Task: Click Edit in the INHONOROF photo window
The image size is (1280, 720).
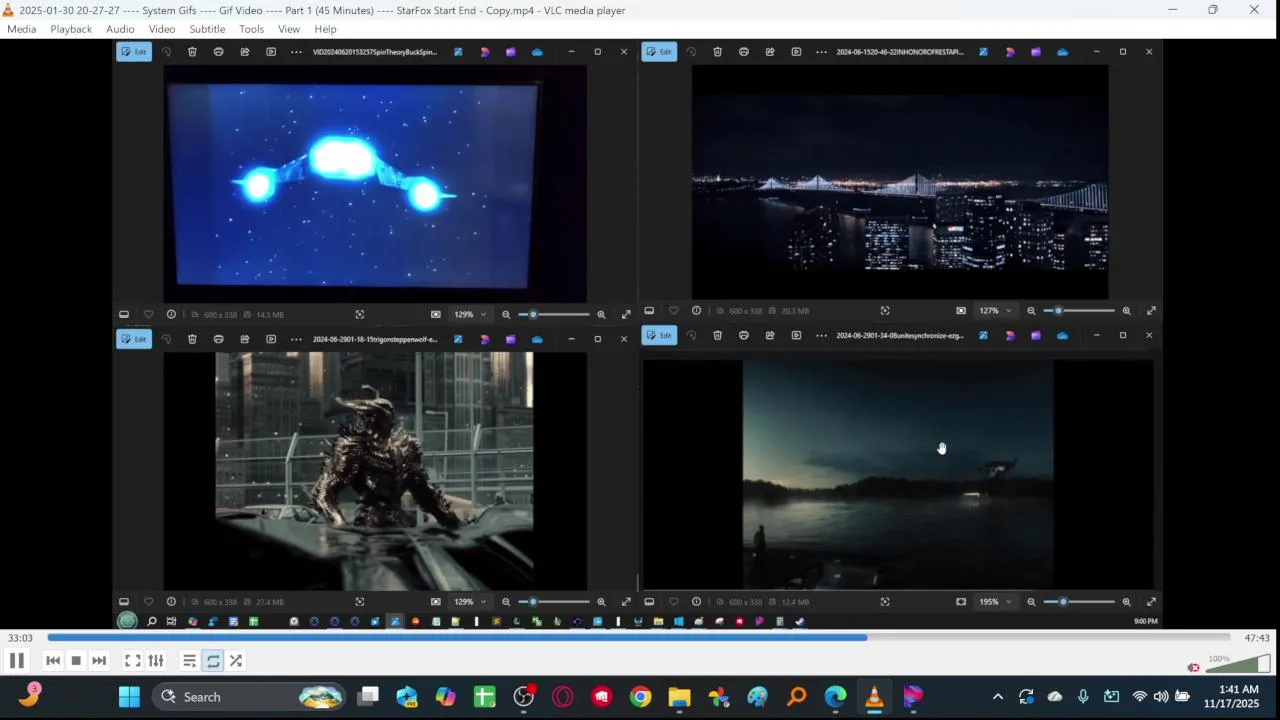Action: pyautogui.click(x=659, y=52)
